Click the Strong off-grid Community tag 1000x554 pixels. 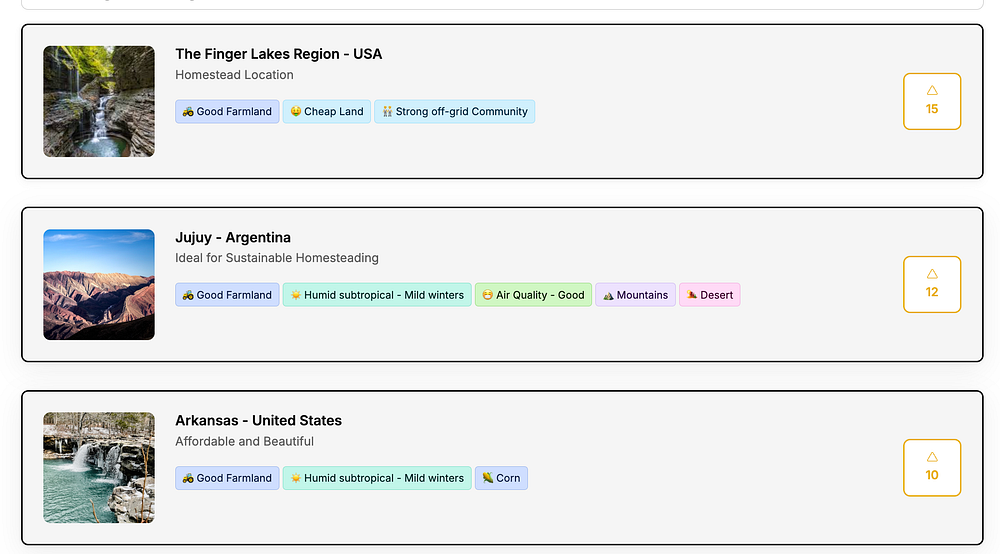tap(455, 111)
